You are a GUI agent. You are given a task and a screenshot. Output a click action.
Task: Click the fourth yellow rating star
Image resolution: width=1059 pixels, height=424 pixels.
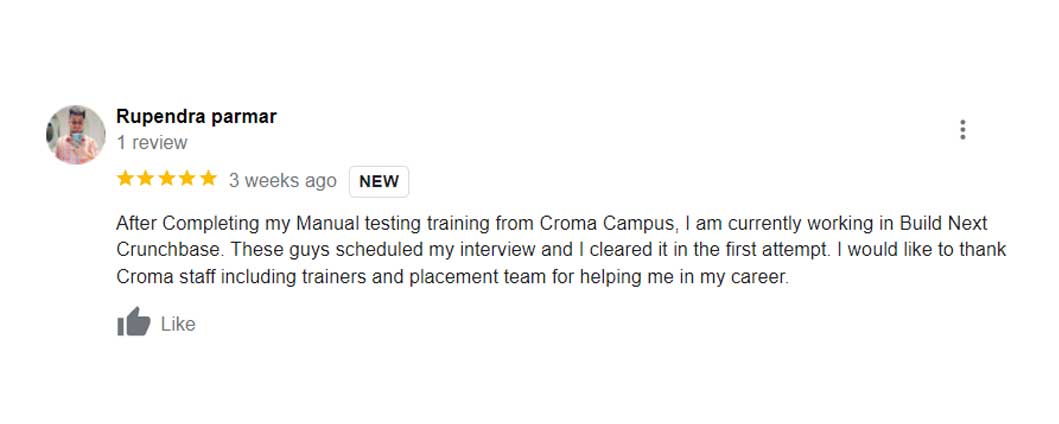(x=187, y=179)
